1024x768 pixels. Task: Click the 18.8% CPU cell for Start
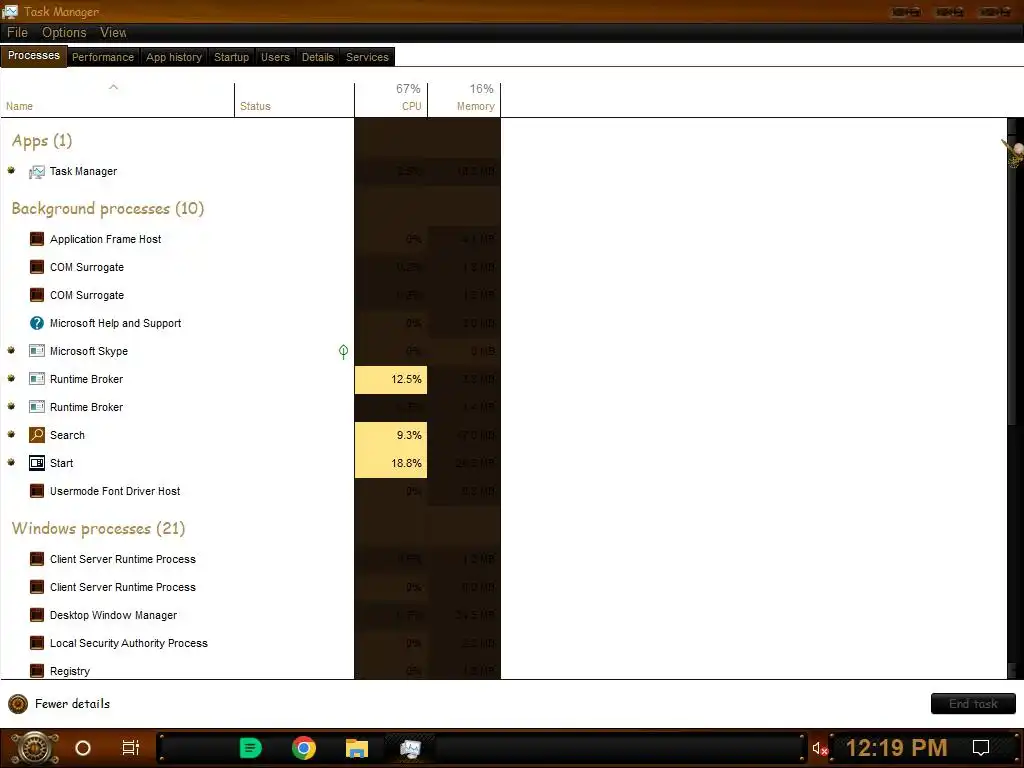click(x=391, y=463)
